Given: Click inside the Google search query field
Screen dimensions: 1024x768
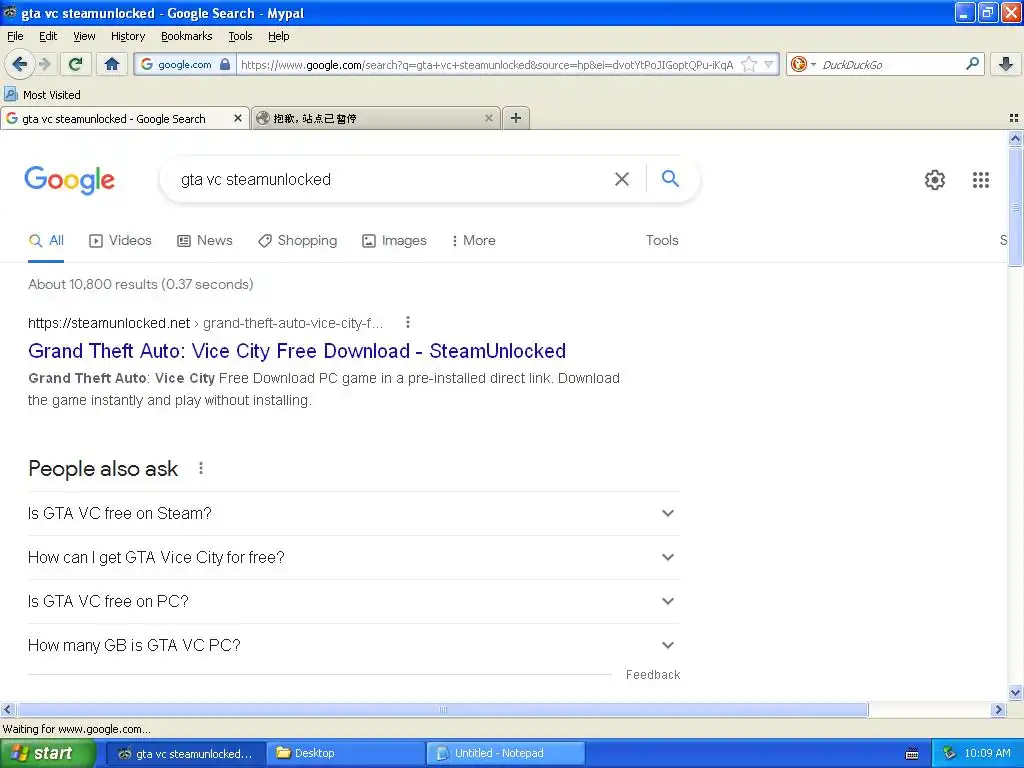Looking at the screenshot, I should click(x=392, y=179).
